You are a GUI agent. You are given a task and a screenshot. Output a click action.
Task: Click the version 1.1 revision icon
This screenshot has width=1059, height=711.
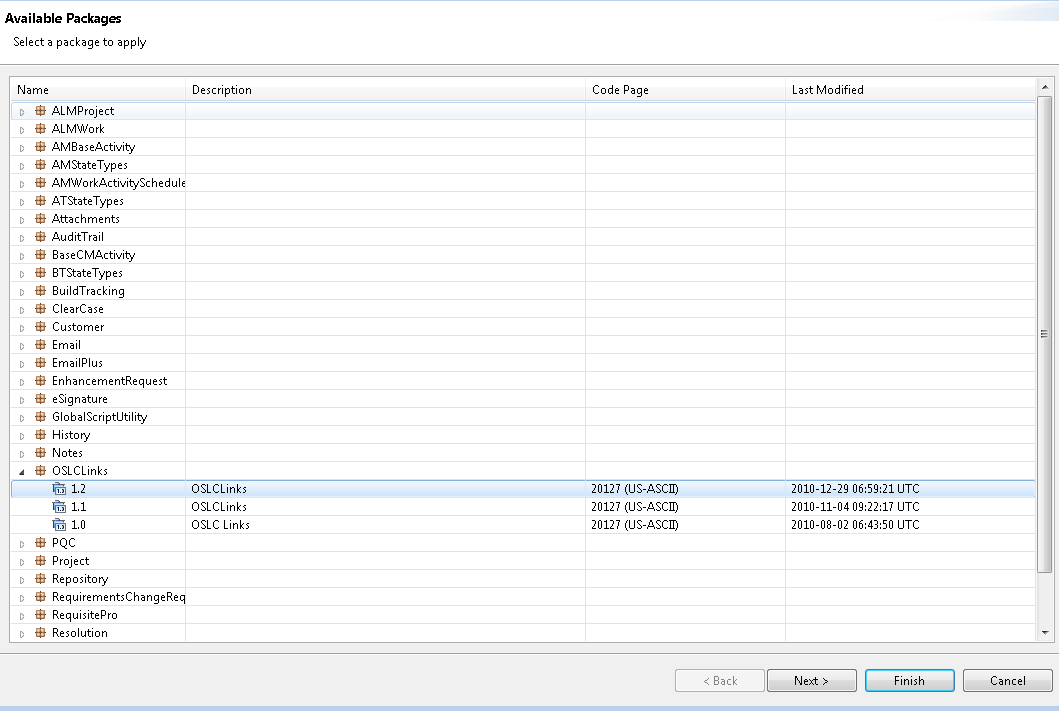(59, 507)
